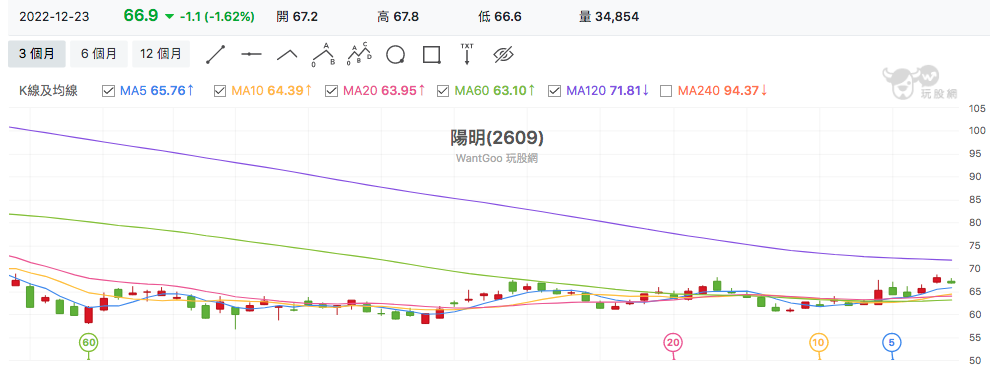Click the high price 高 67.8
This screenshot has height=370, width=990.
[x=398, y=17]
